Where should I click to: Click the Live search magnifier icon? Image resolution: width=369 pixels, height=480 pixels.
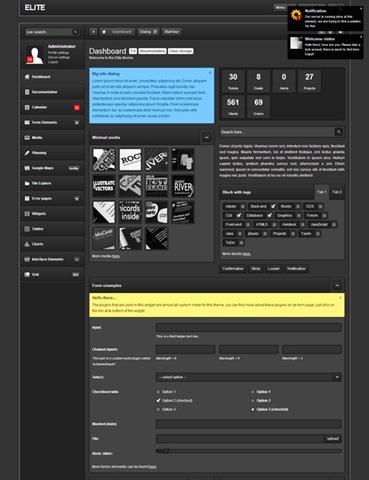click(x=75, y=32)
